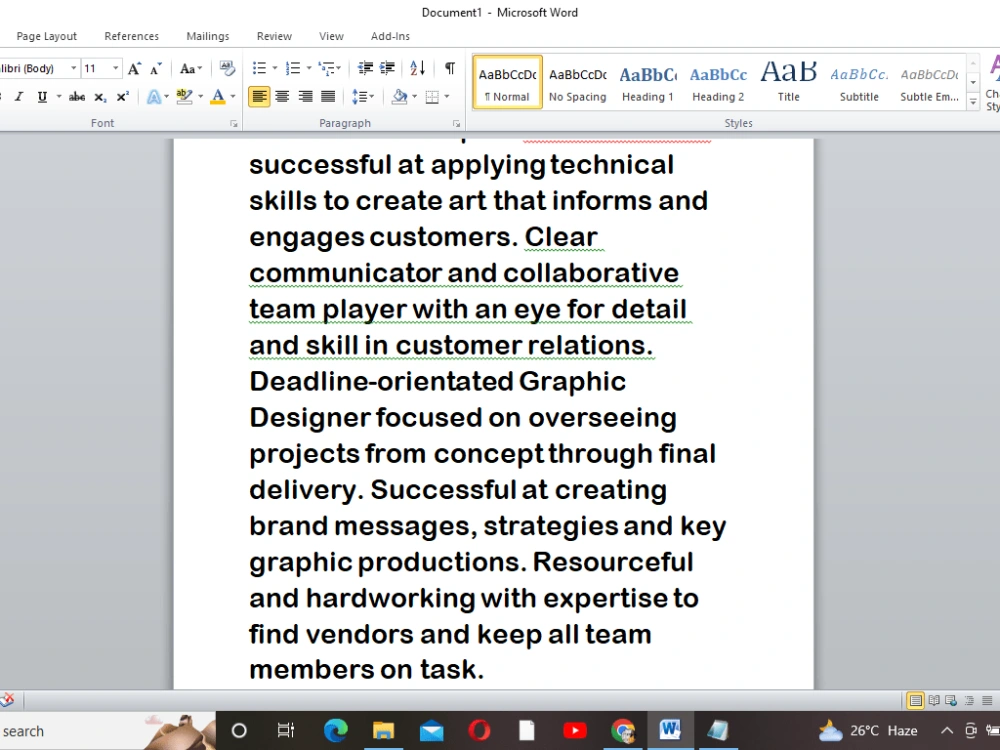Open highlight color dropdown arrow
This screenshot has height=750, width=1000.
pyautogui.click(x=200, y=97)
